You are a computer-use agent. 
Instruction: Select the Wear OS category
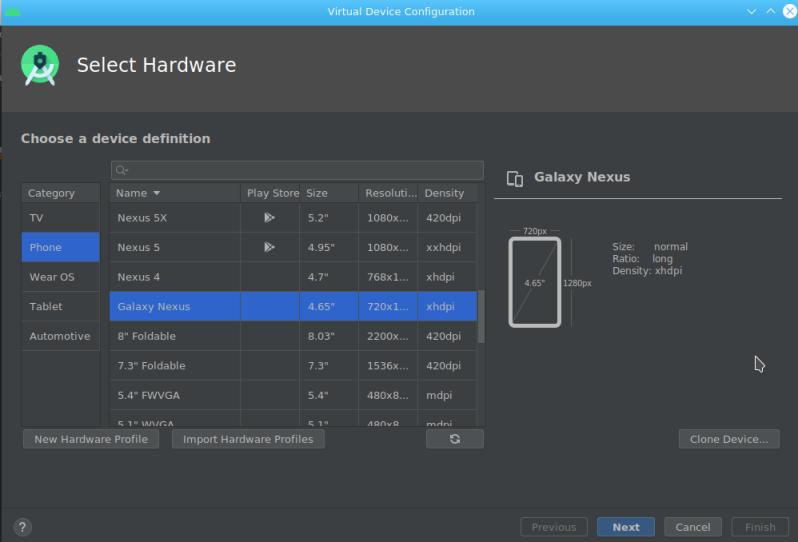61,277
